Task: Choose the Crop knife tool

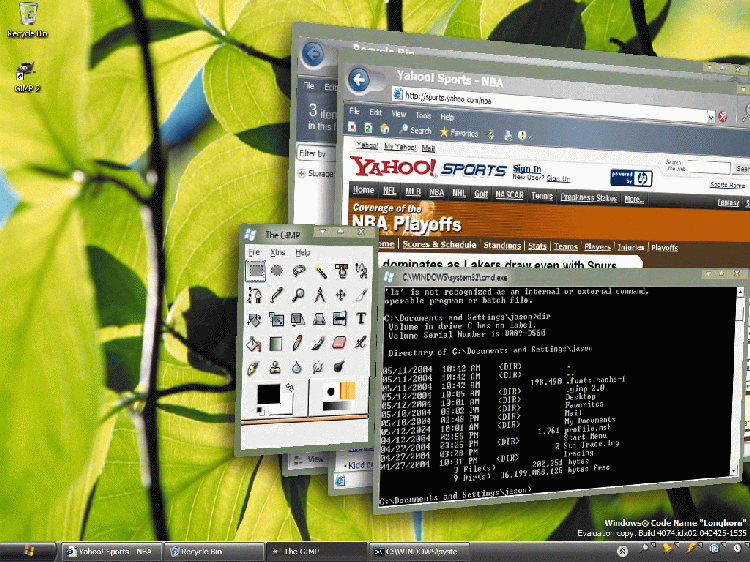Action: (x=362, y=295)
